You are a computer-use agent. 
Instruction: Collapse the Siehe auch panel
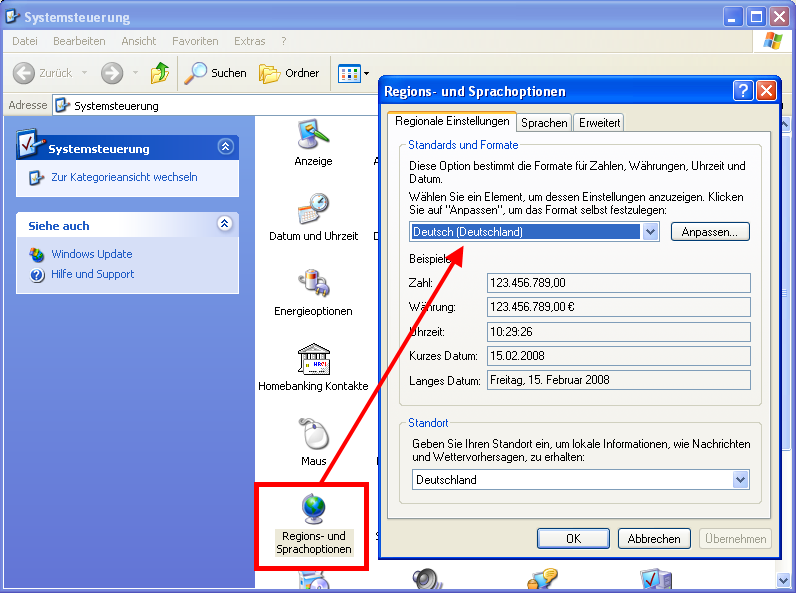(225, 225)
